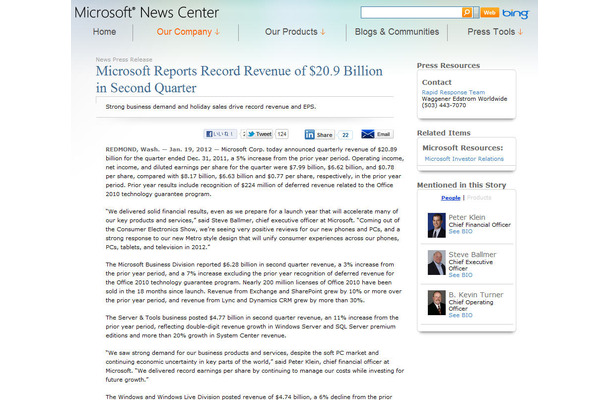The image size is (610, 400).
Task: Select the Web search scope button
Action: (x=489, y=12)
